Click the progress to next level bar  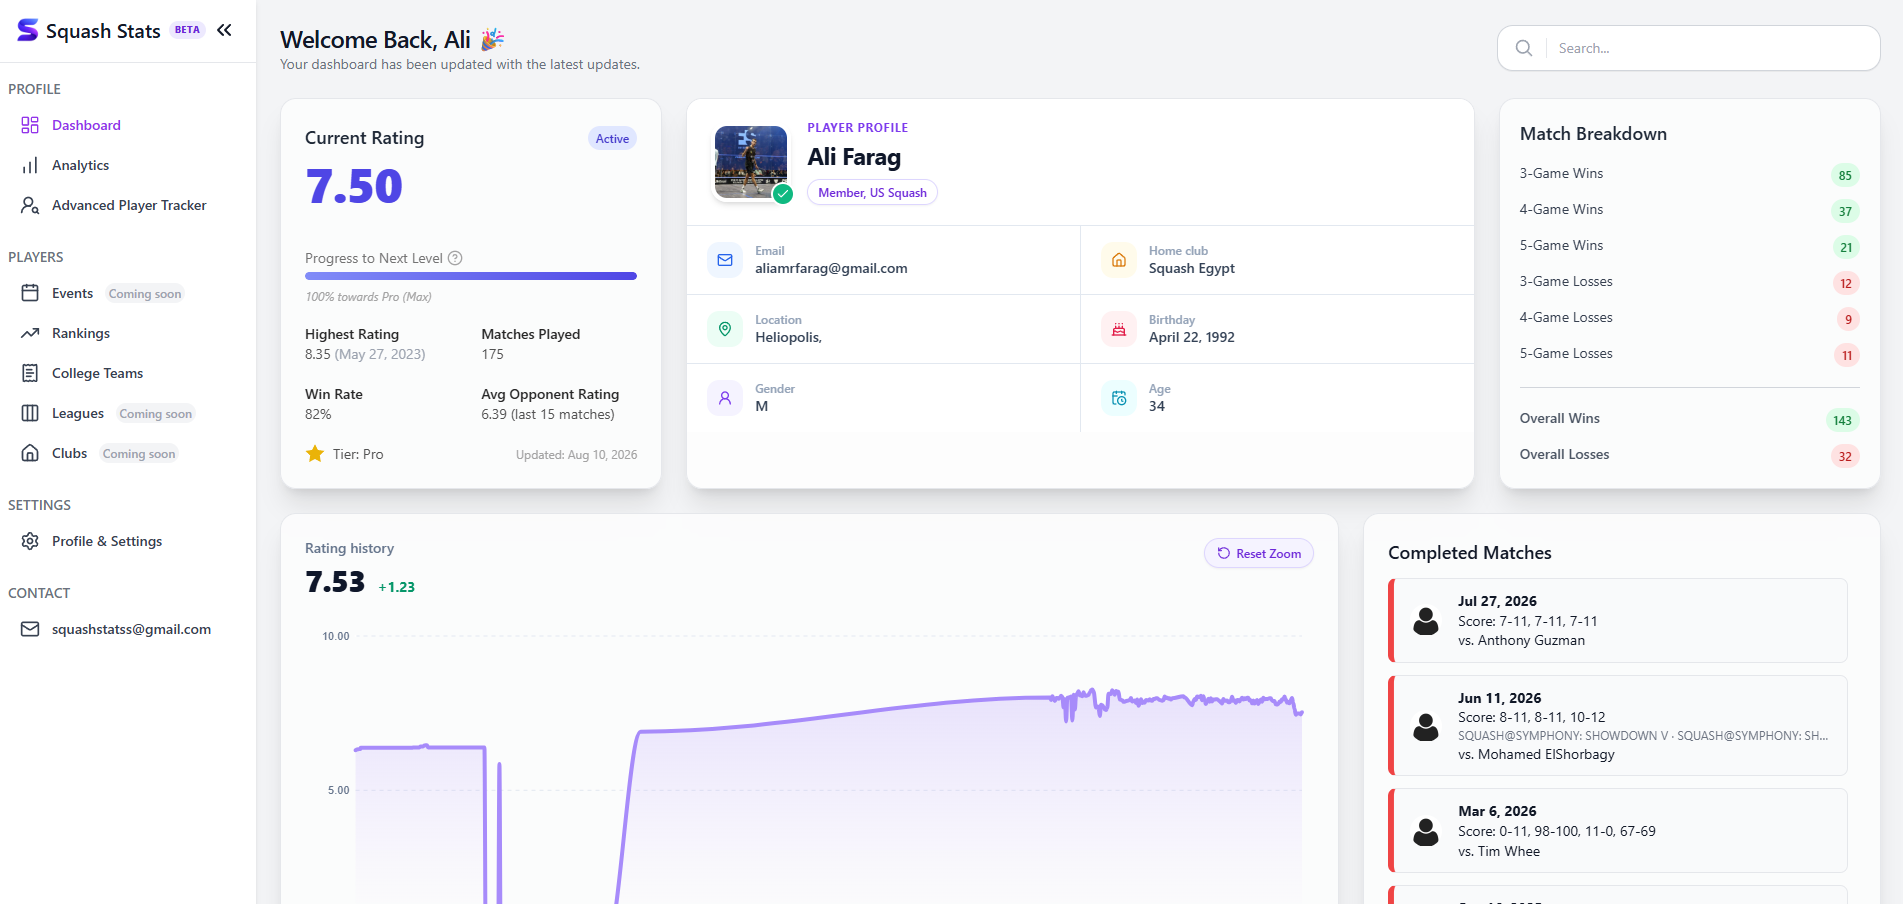[x=471, y=276]
